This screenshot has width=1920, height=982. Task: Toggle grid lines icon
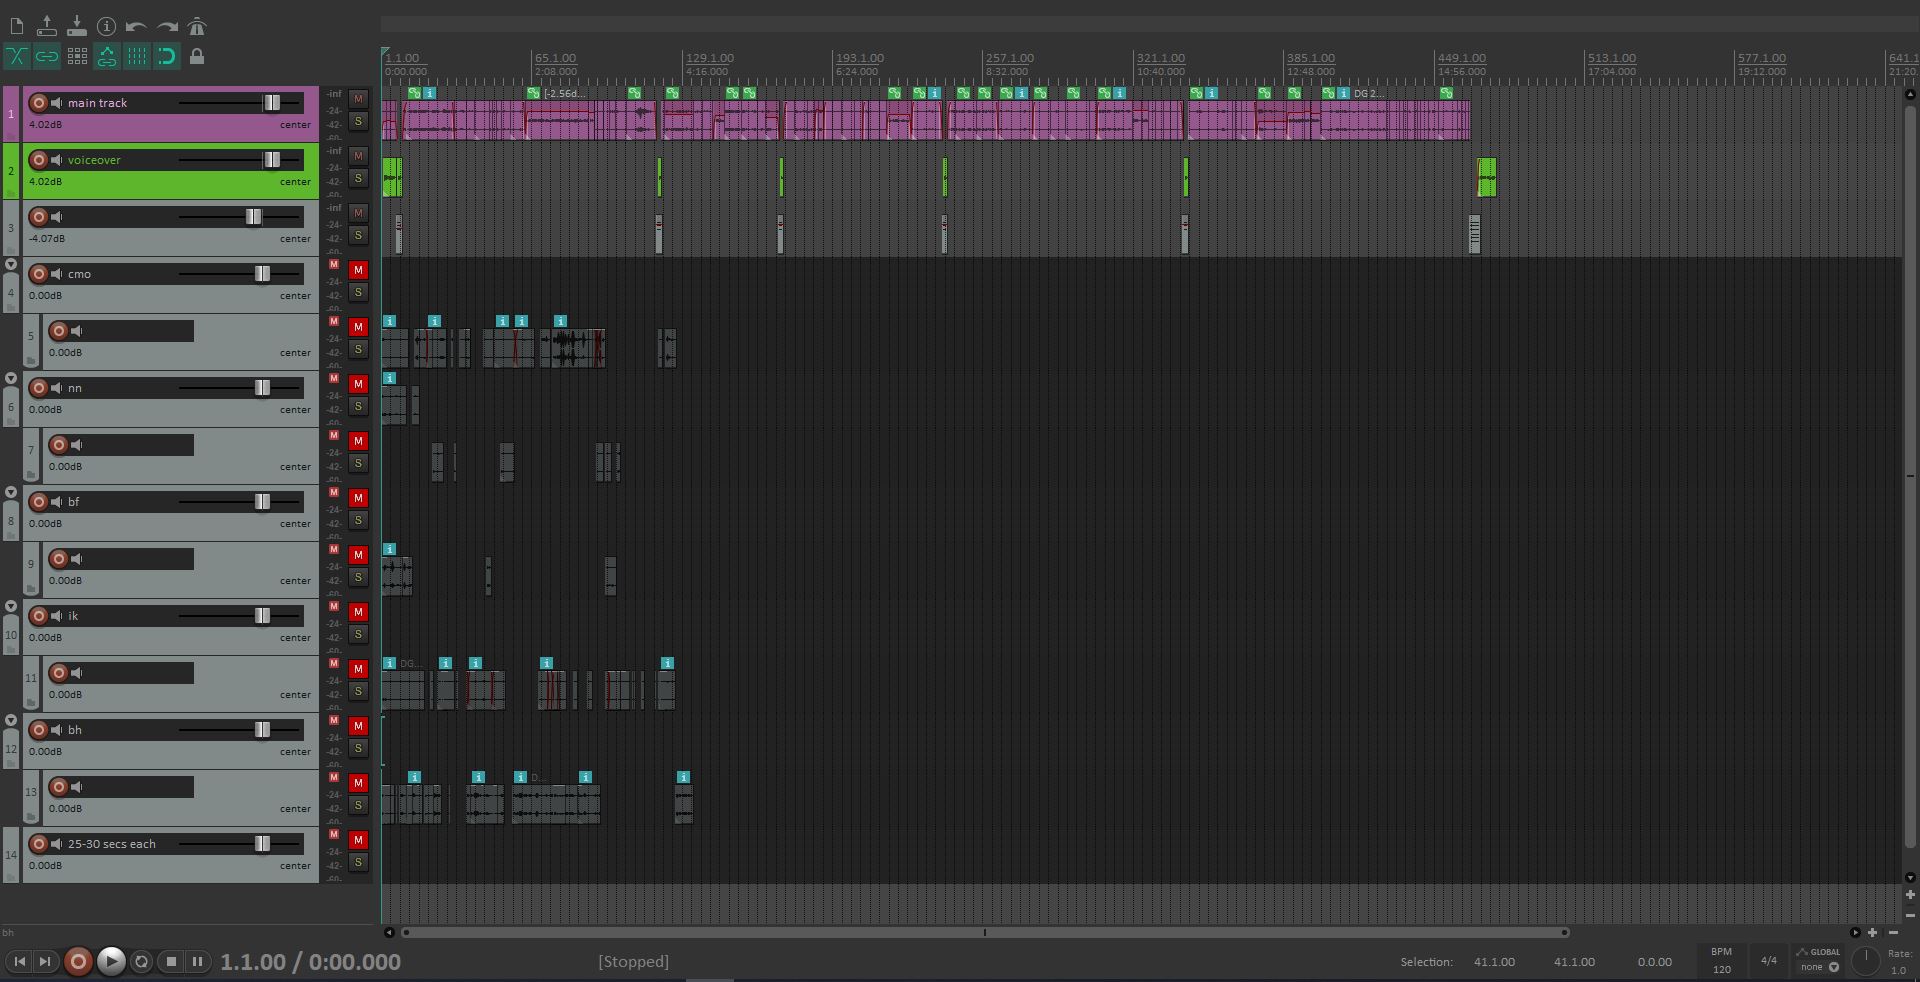click(137, 56)
